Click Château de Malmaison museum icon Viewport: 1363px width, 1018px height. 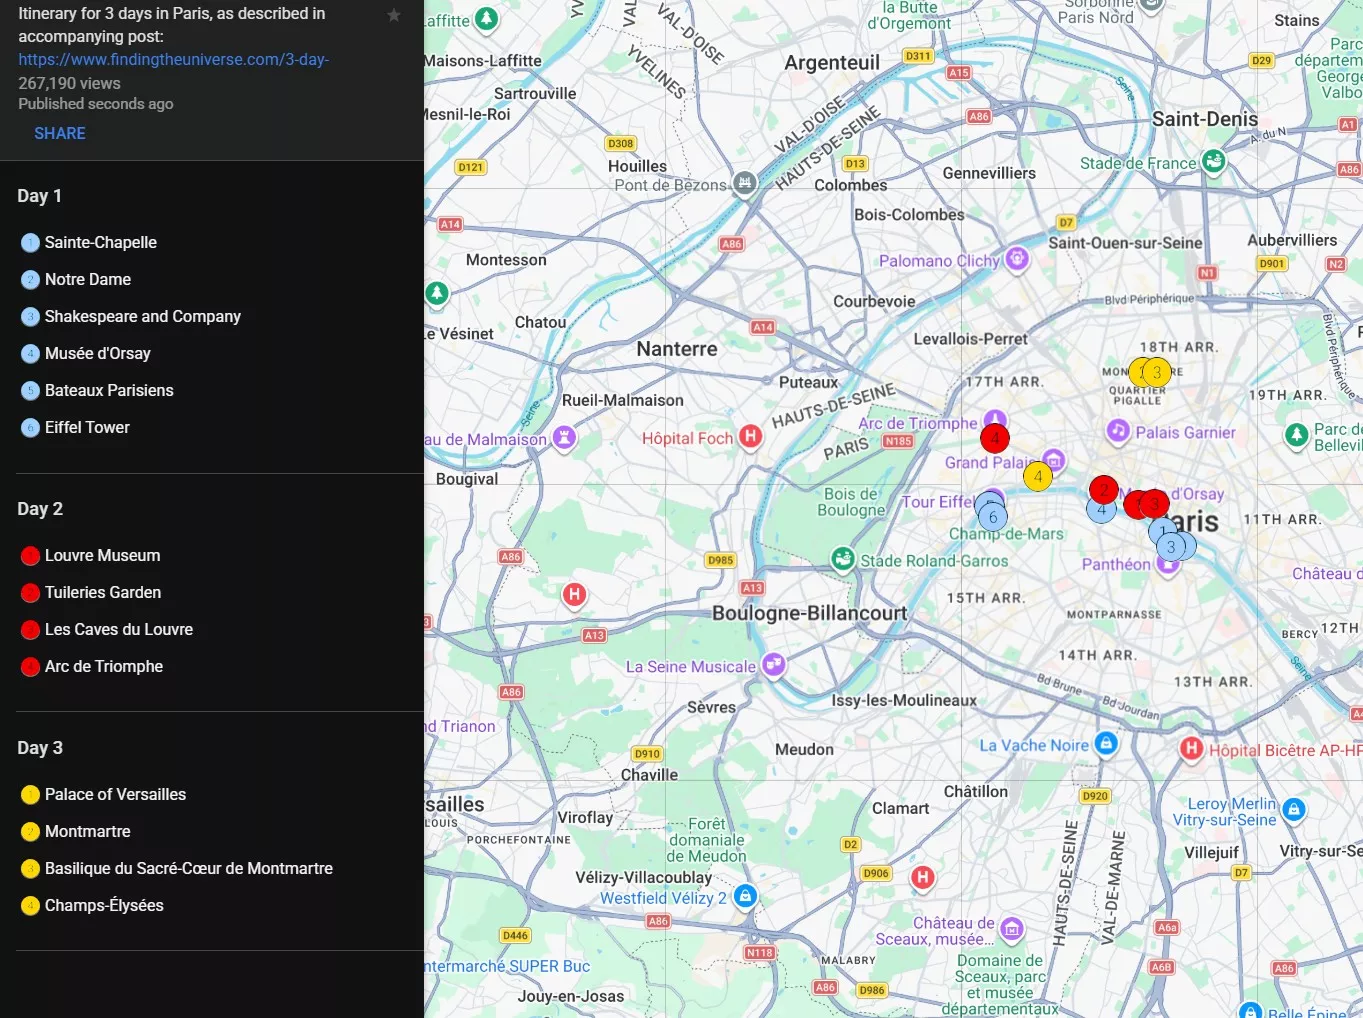click(x=565, y=437)
